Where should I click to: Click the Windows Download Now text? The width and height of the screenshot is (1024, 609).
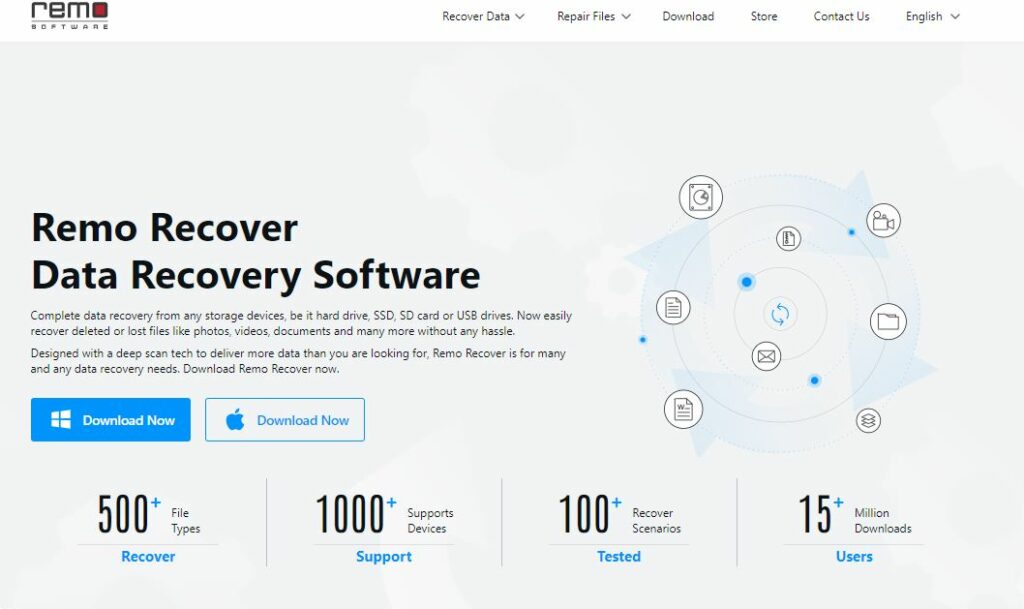pyautogui.click(x=129, y=420)
